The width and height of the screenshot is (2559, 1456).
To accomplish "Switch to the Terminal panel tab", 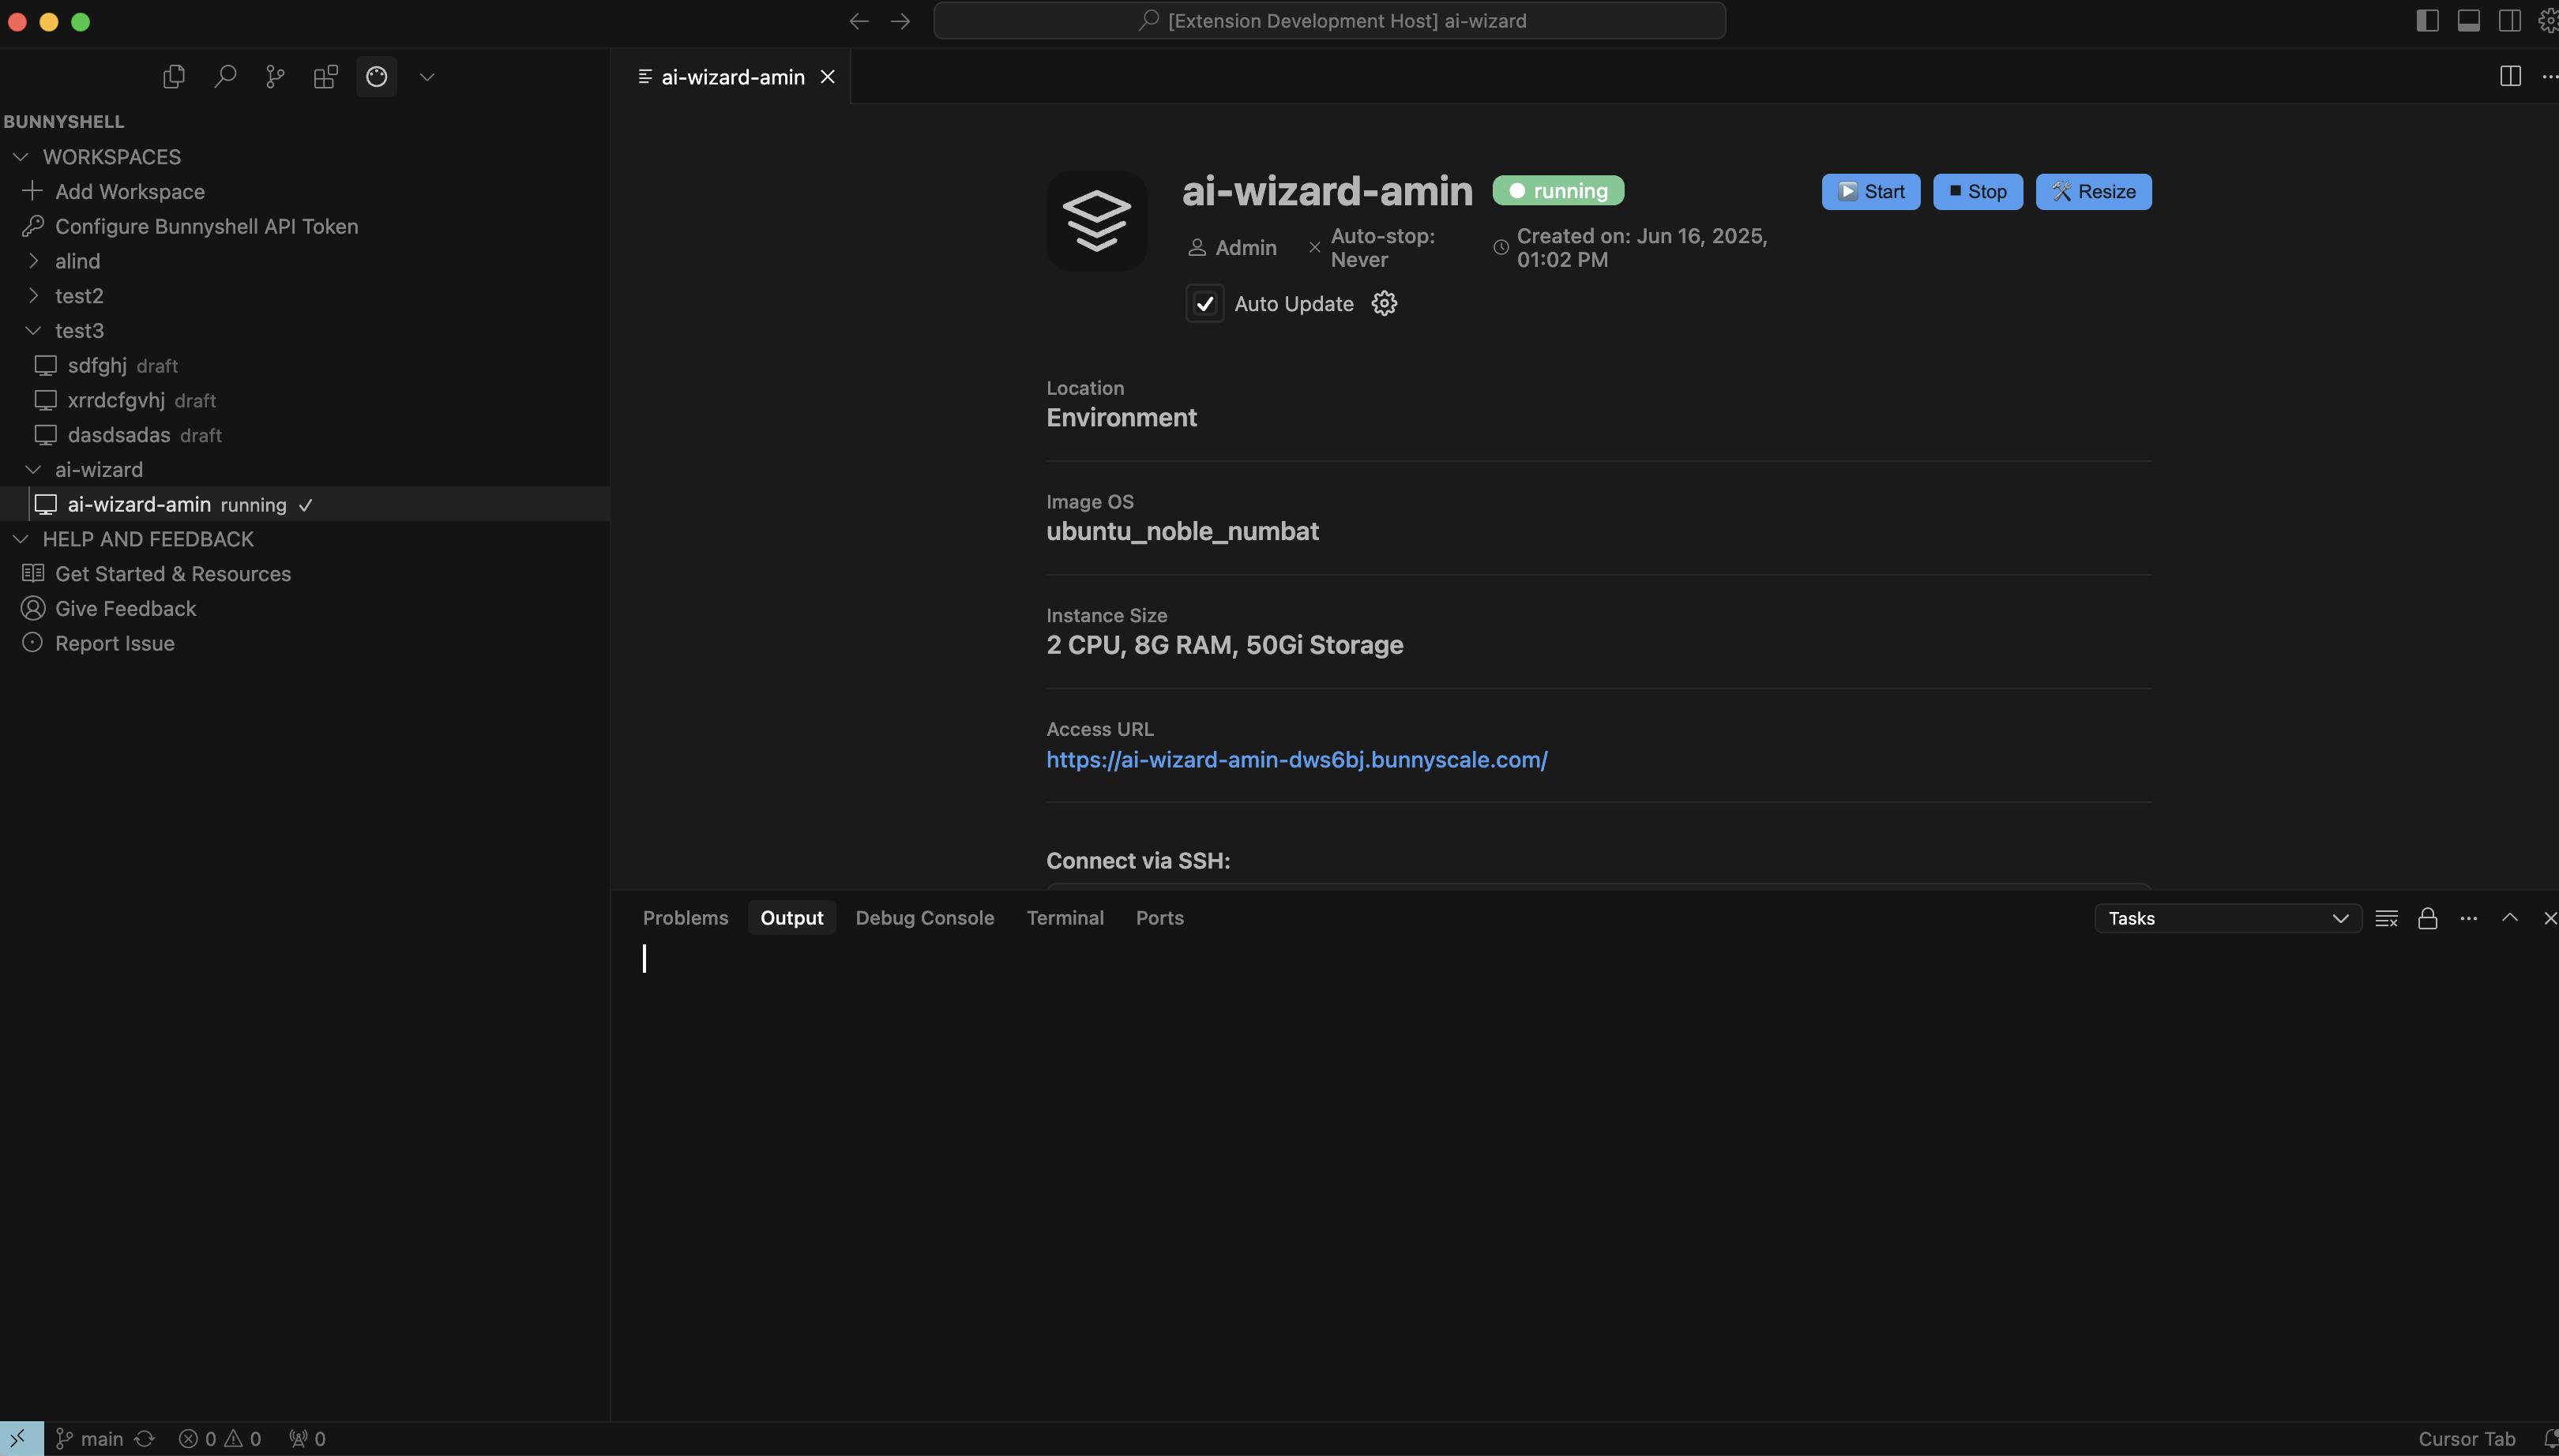I will tap(1065, 918).
